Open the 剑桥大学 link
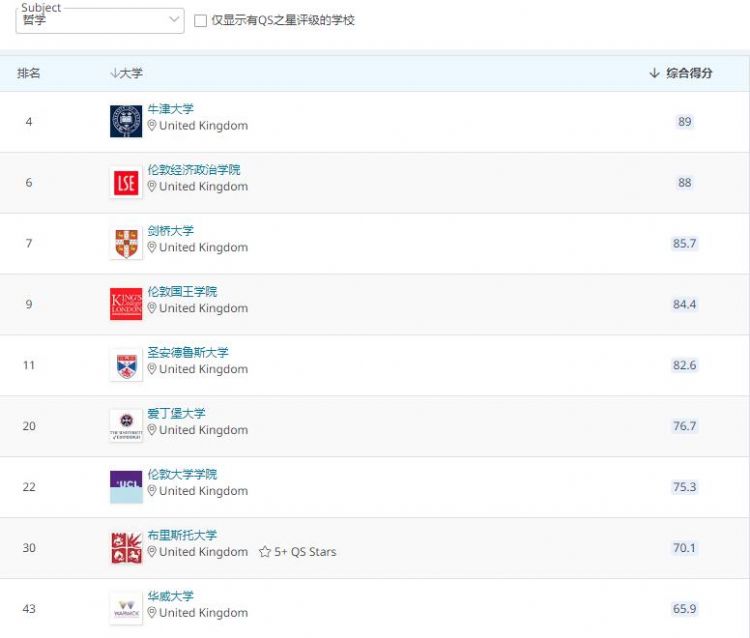 (x=171, y=231)
